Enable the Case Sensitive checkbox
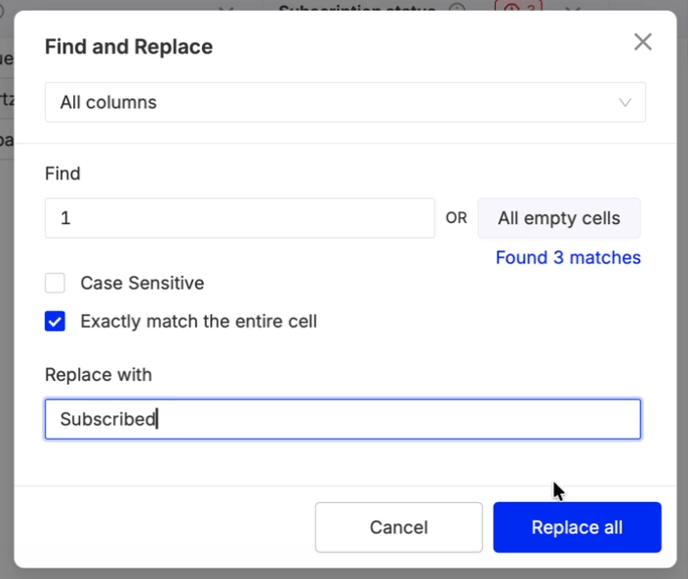This screenshot has height=579, width=688. coord(55,283)
